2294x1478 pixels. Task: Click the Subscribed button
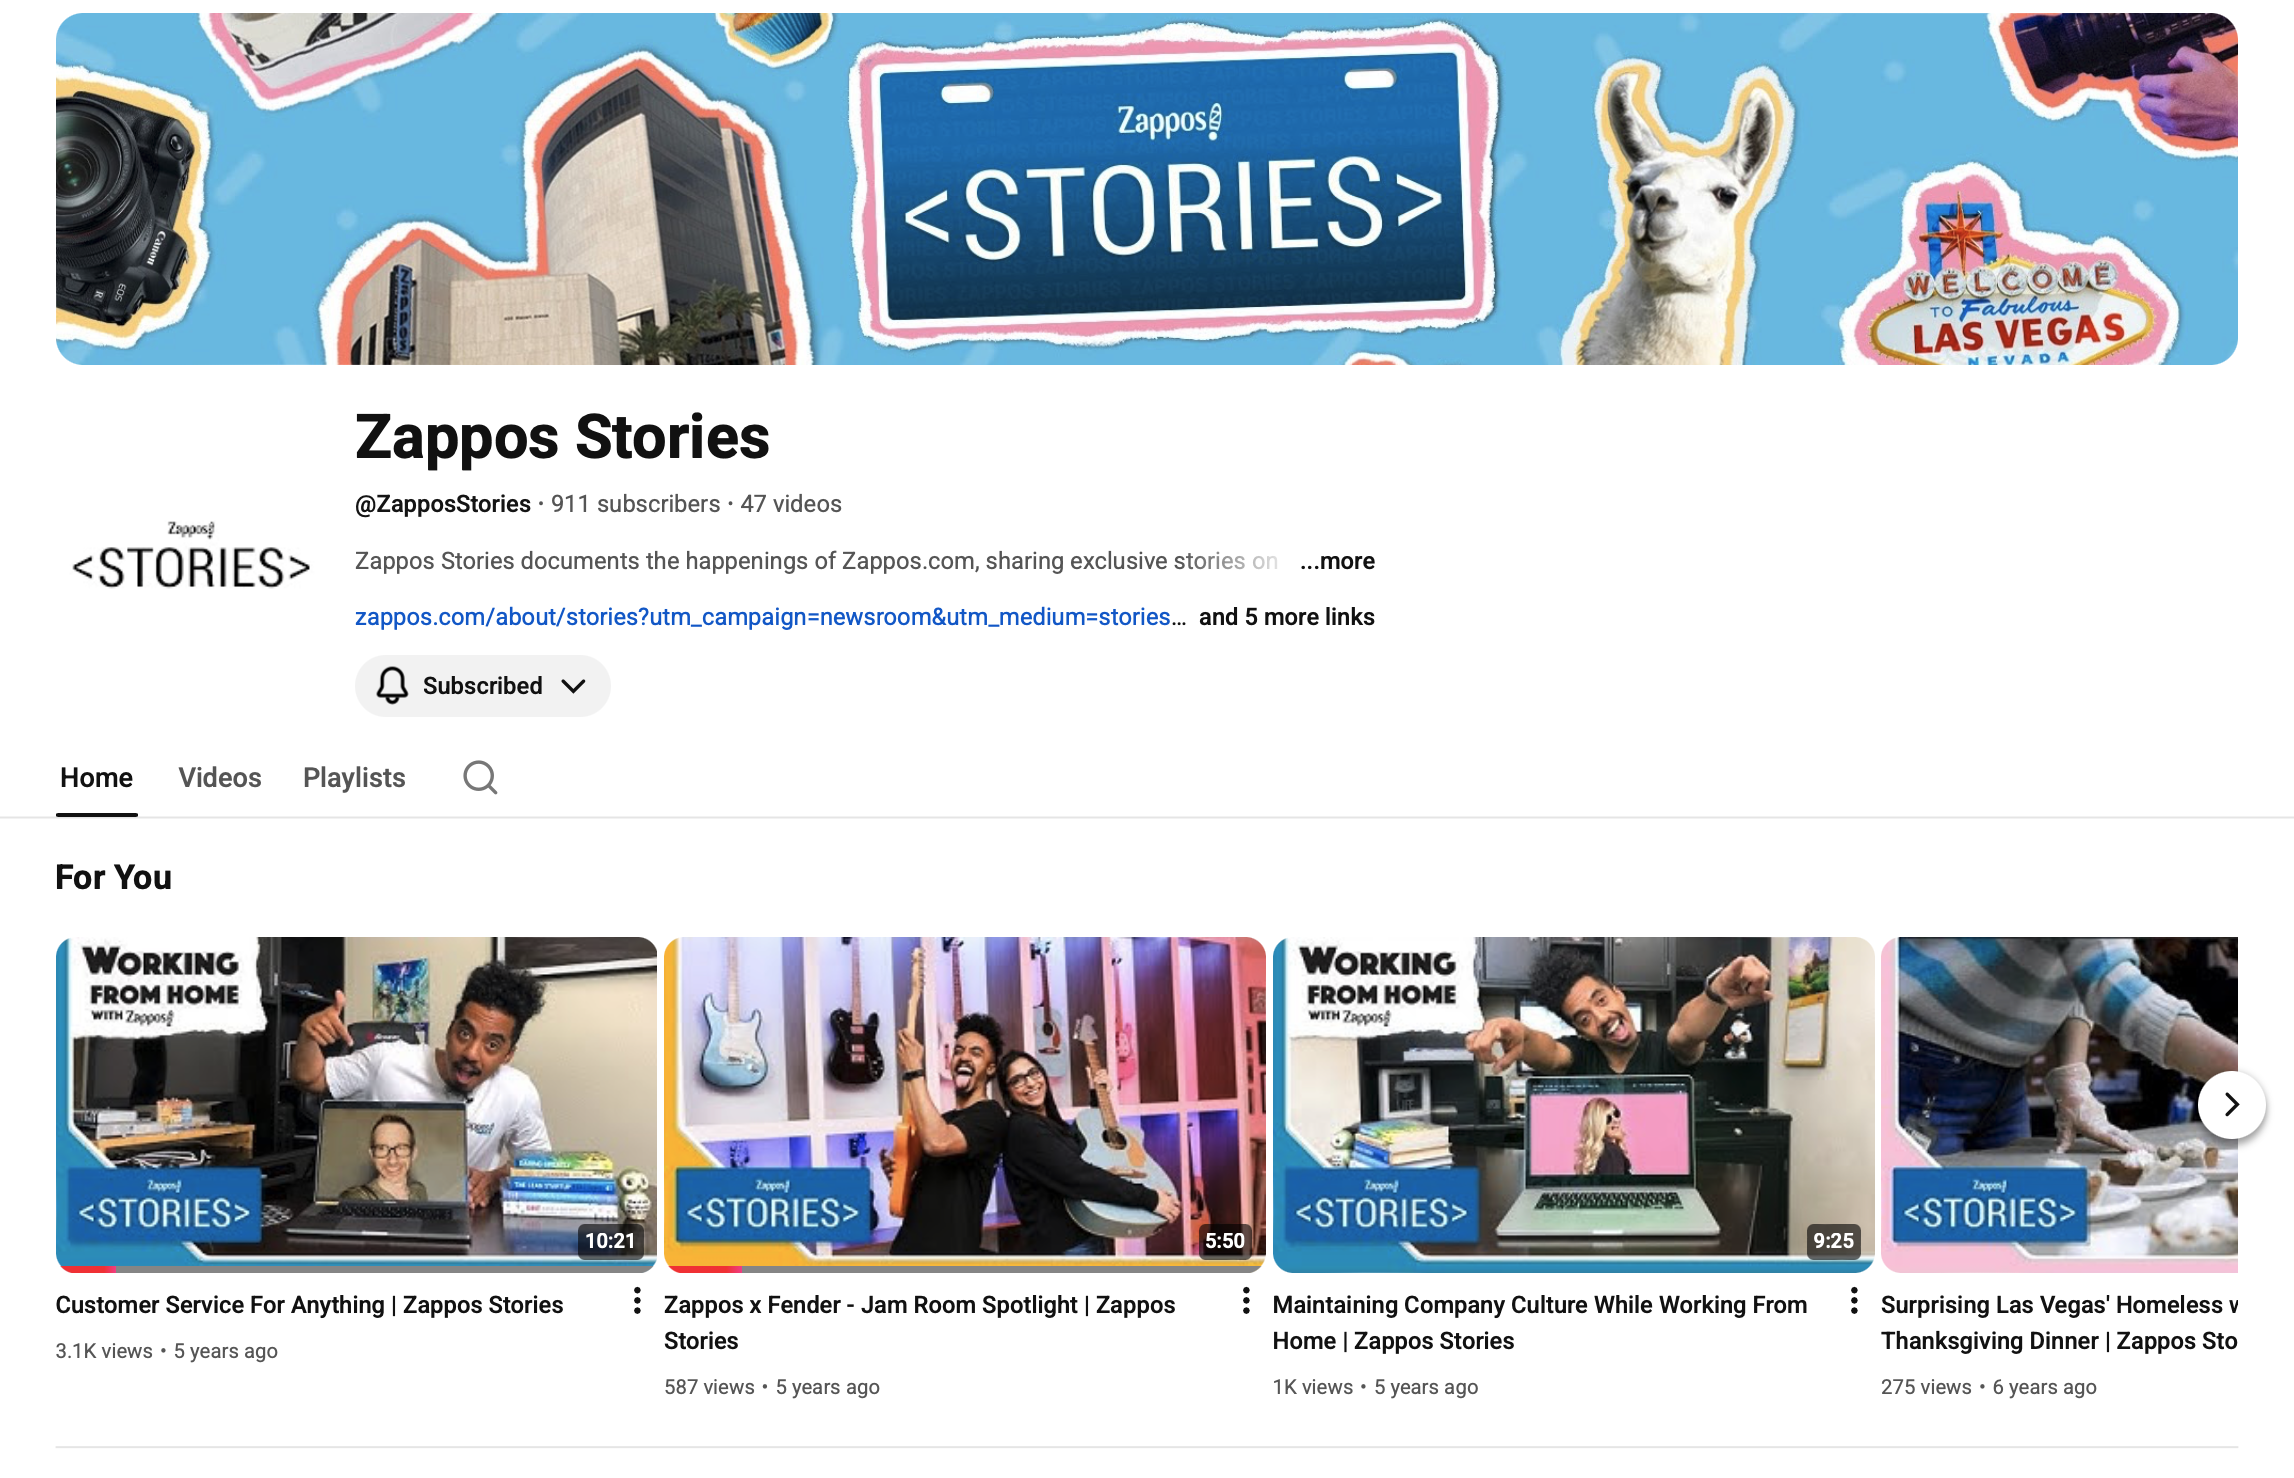click(x=482, y=685)
